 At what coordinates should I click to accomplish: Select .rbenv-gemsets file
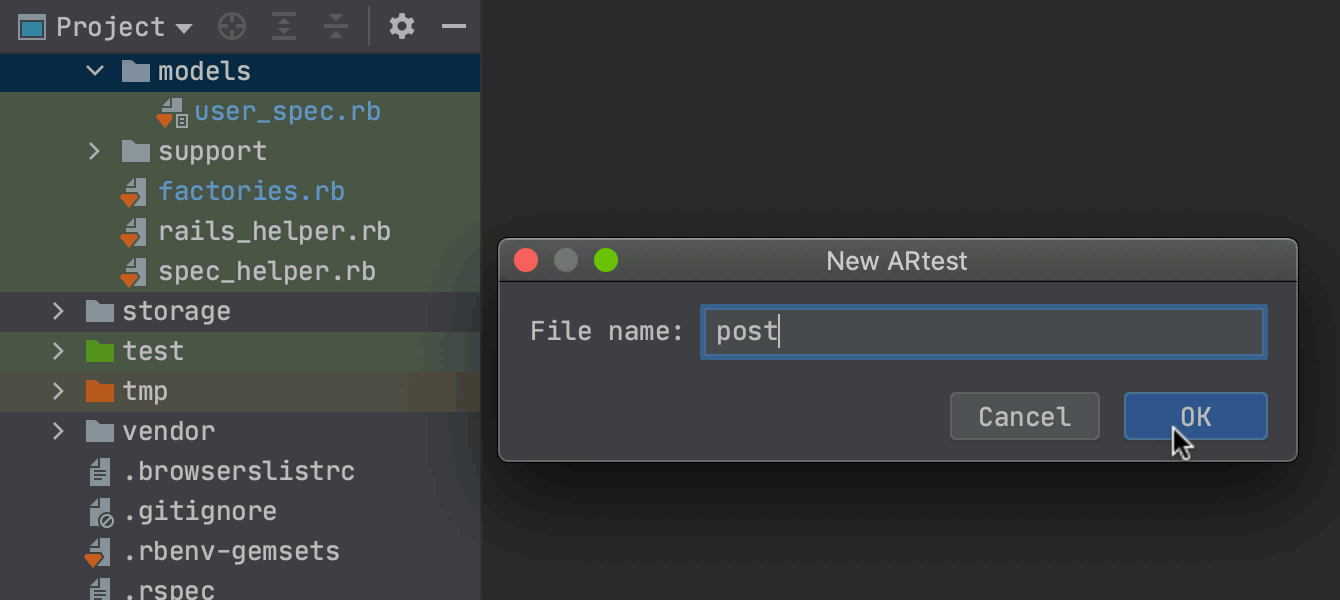pos(231,551)
